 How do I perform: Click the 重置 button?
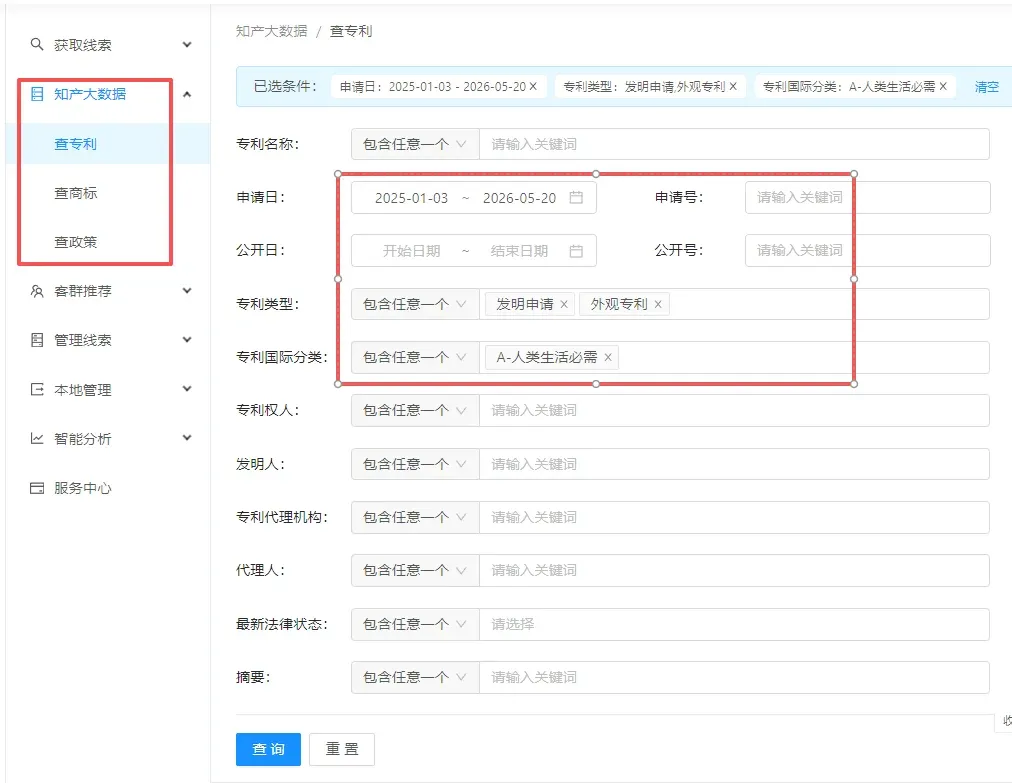[x=342, y=749]
